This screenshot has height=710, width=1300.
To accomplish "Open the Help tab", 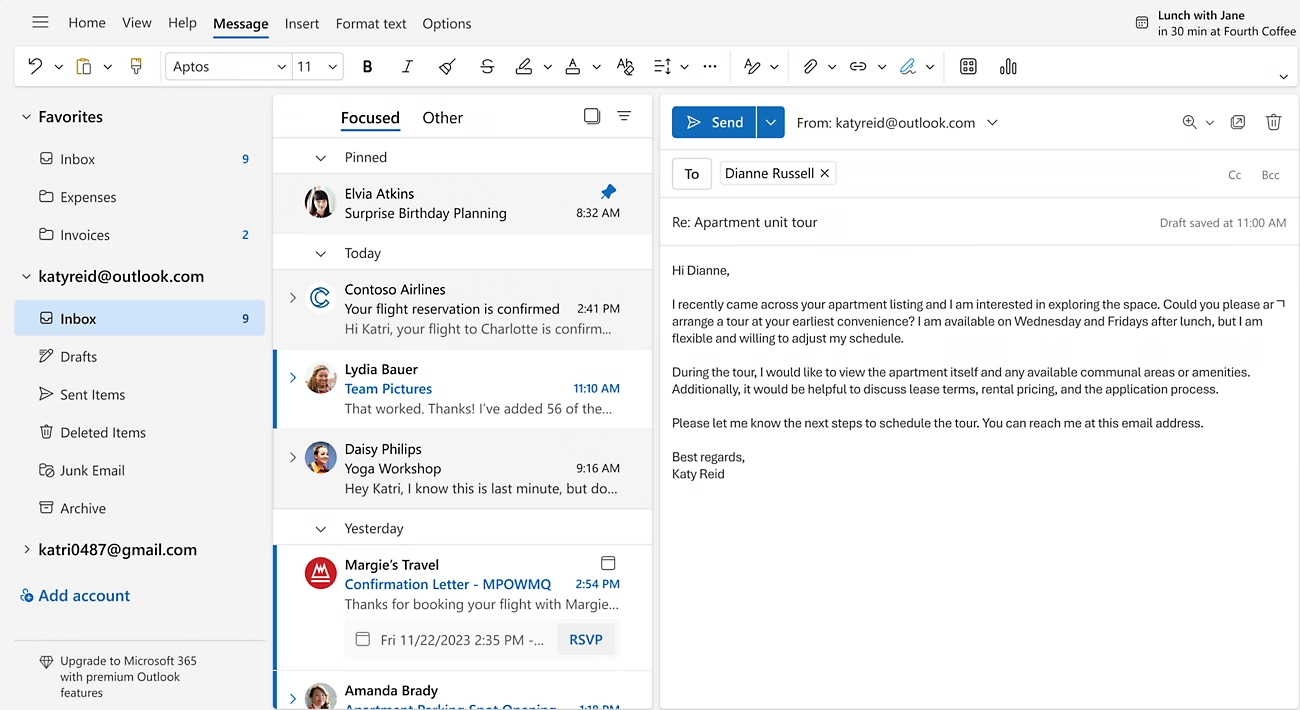I will click(182, 23).
